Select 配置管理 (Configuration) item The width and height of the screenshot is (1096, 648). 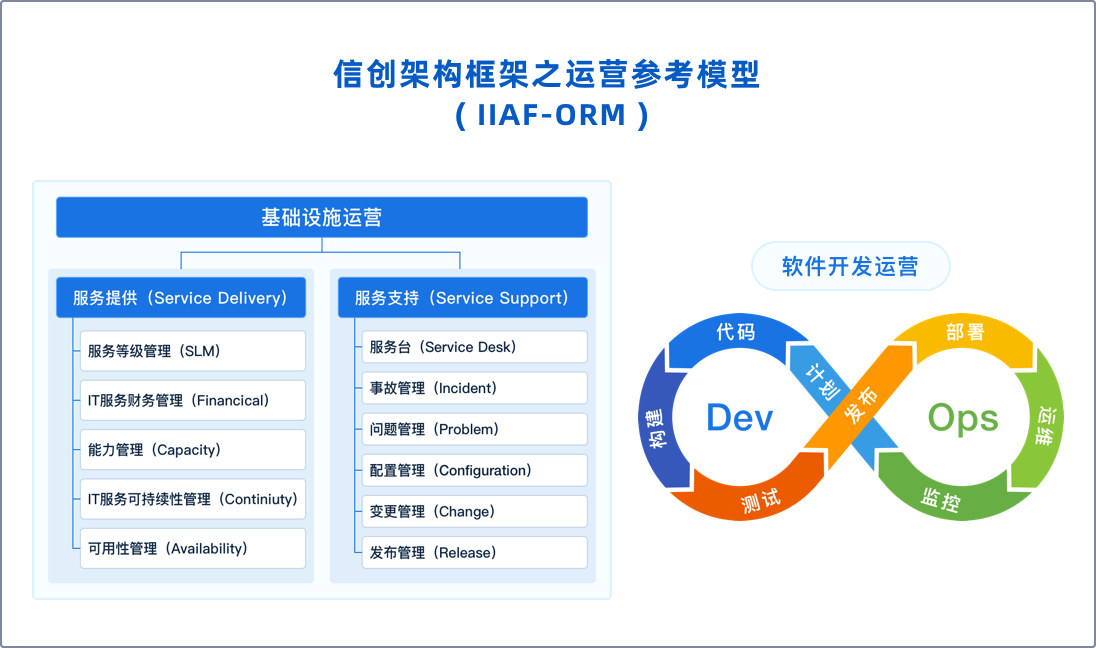tap(474, 470)
